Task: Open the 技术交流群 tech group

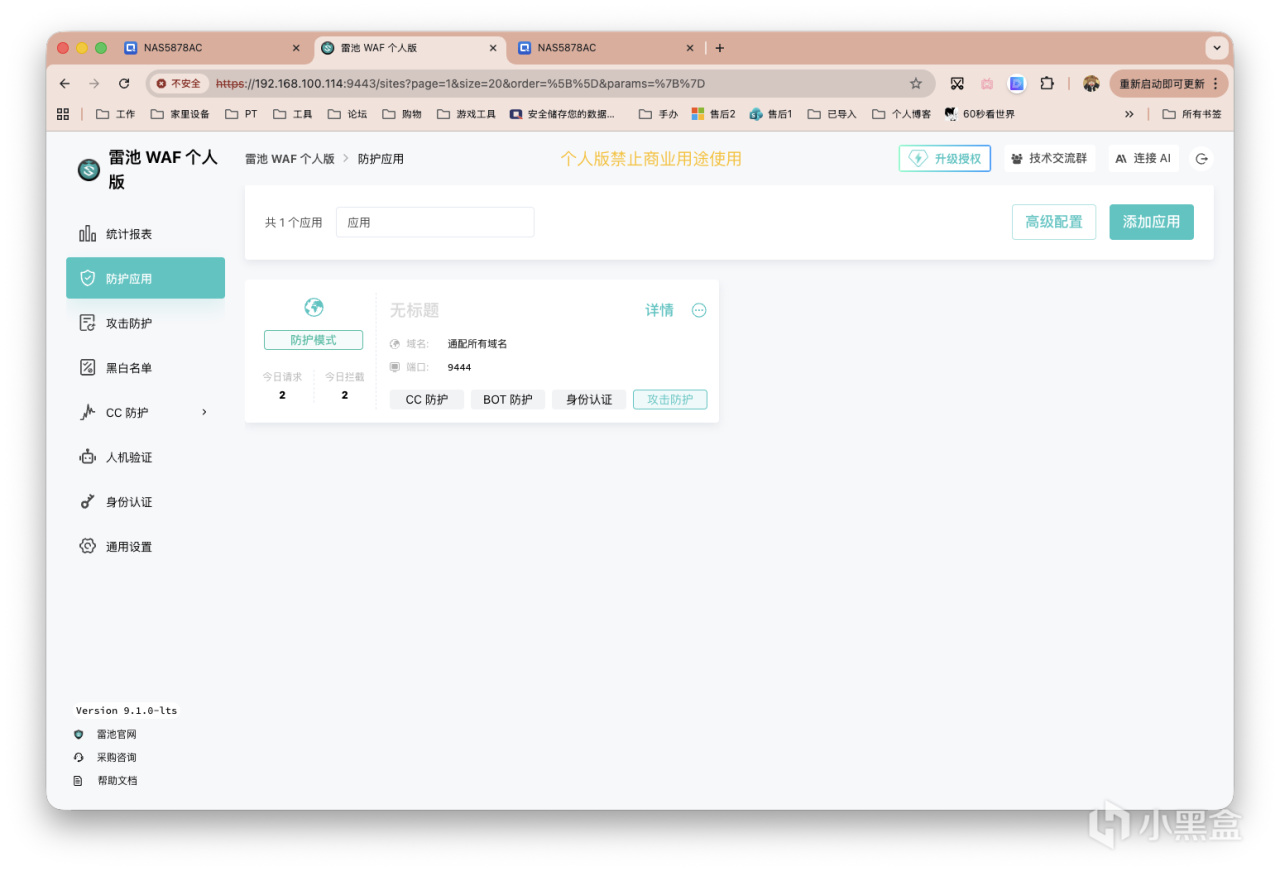Action: click(1050, 158)
